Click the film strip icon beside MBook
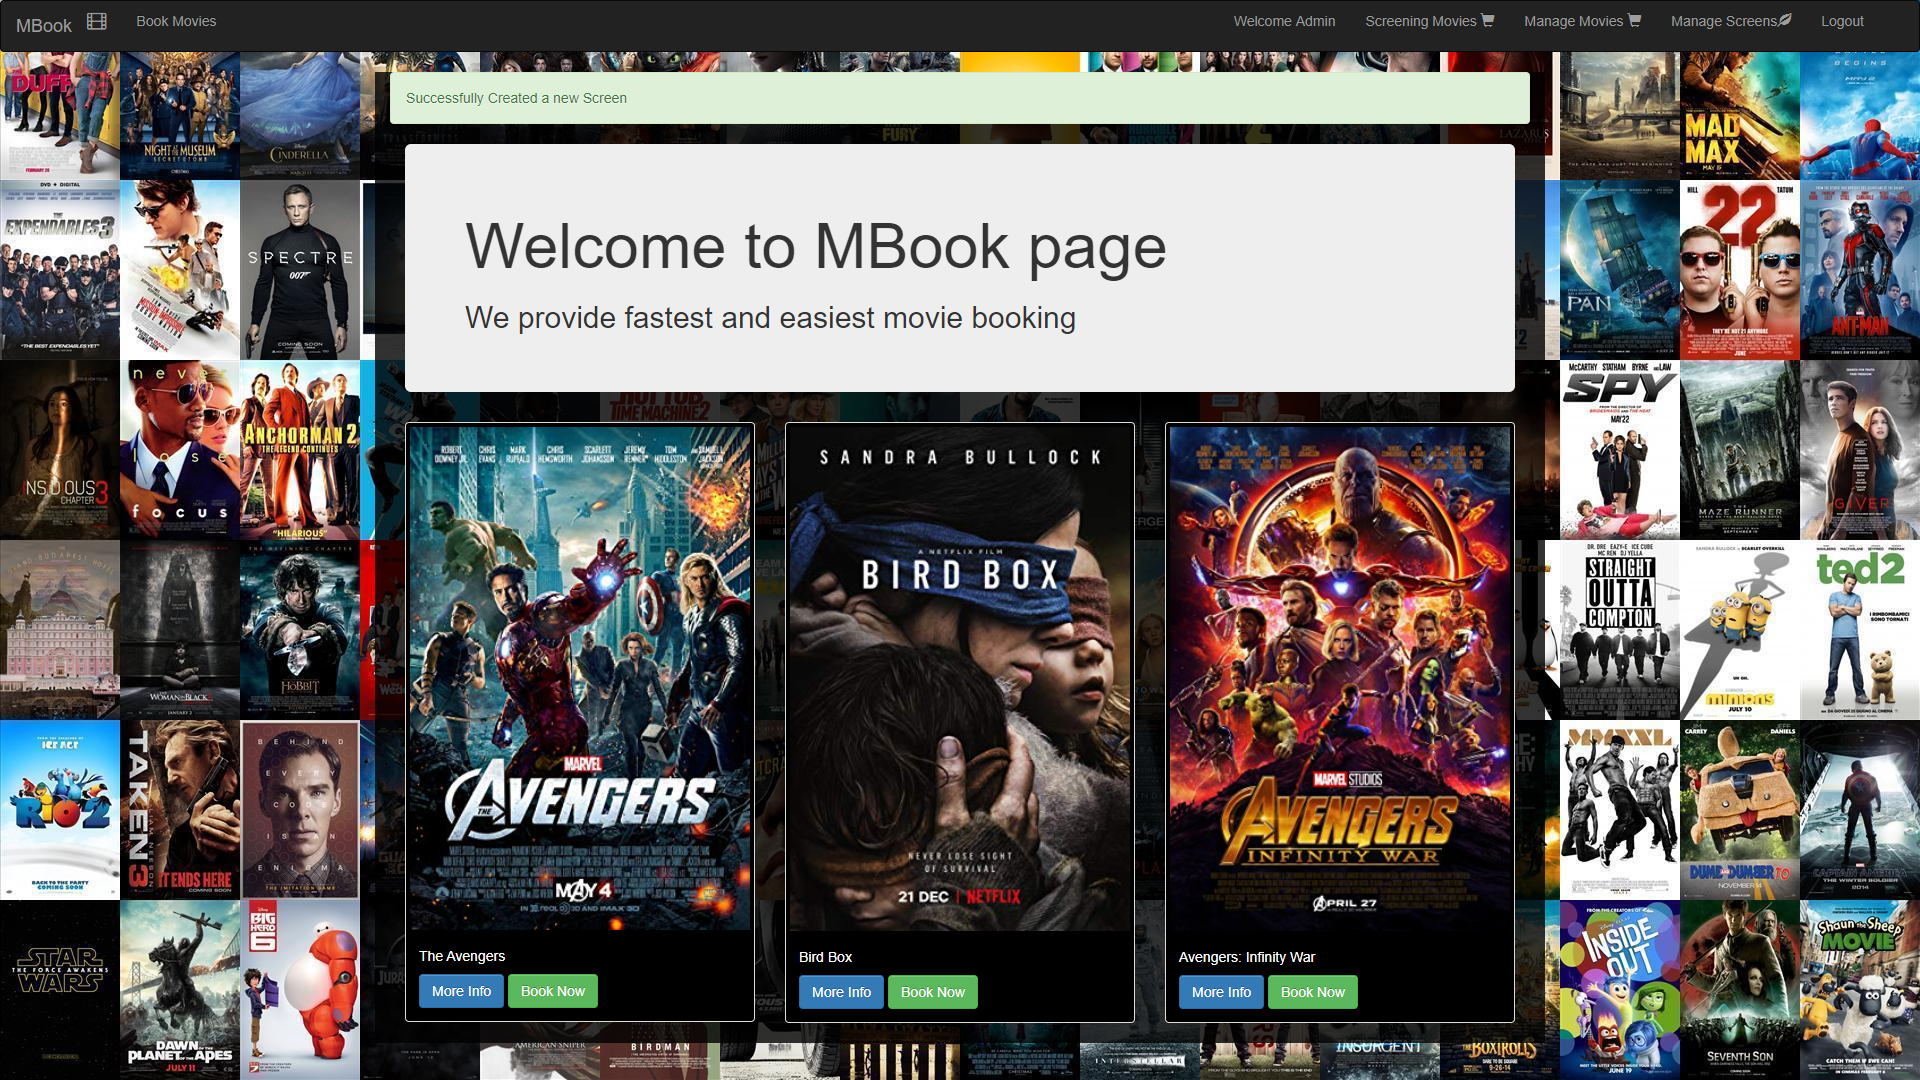This screenshot has width=1920, height=1080. [x=97, y=22]
